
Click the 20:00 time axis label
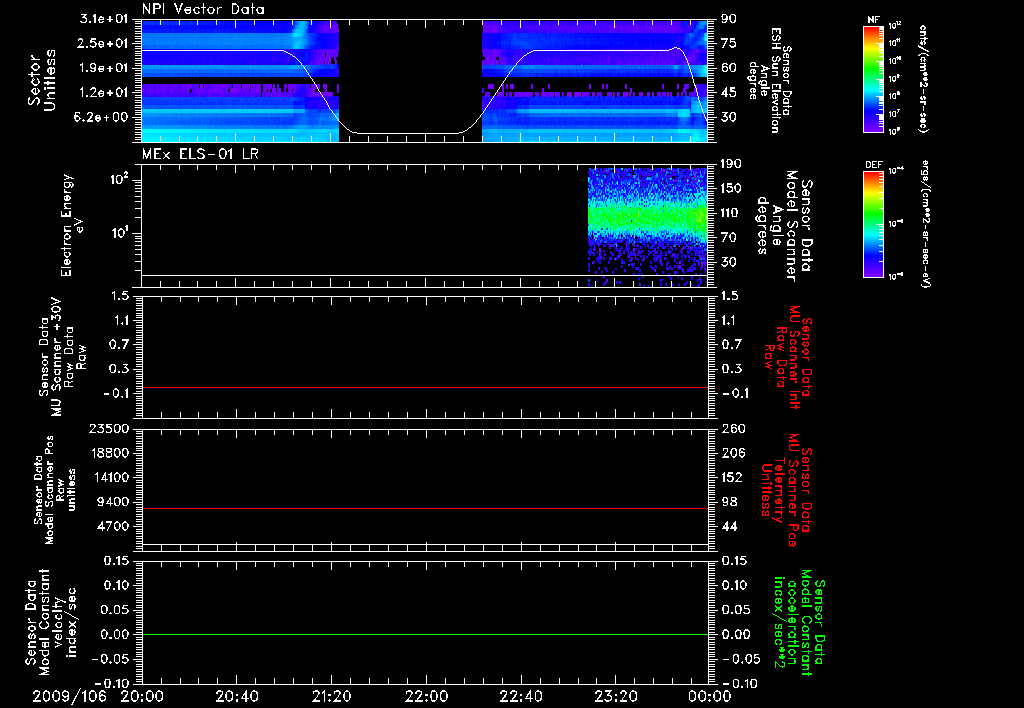(x=142, y=696)
